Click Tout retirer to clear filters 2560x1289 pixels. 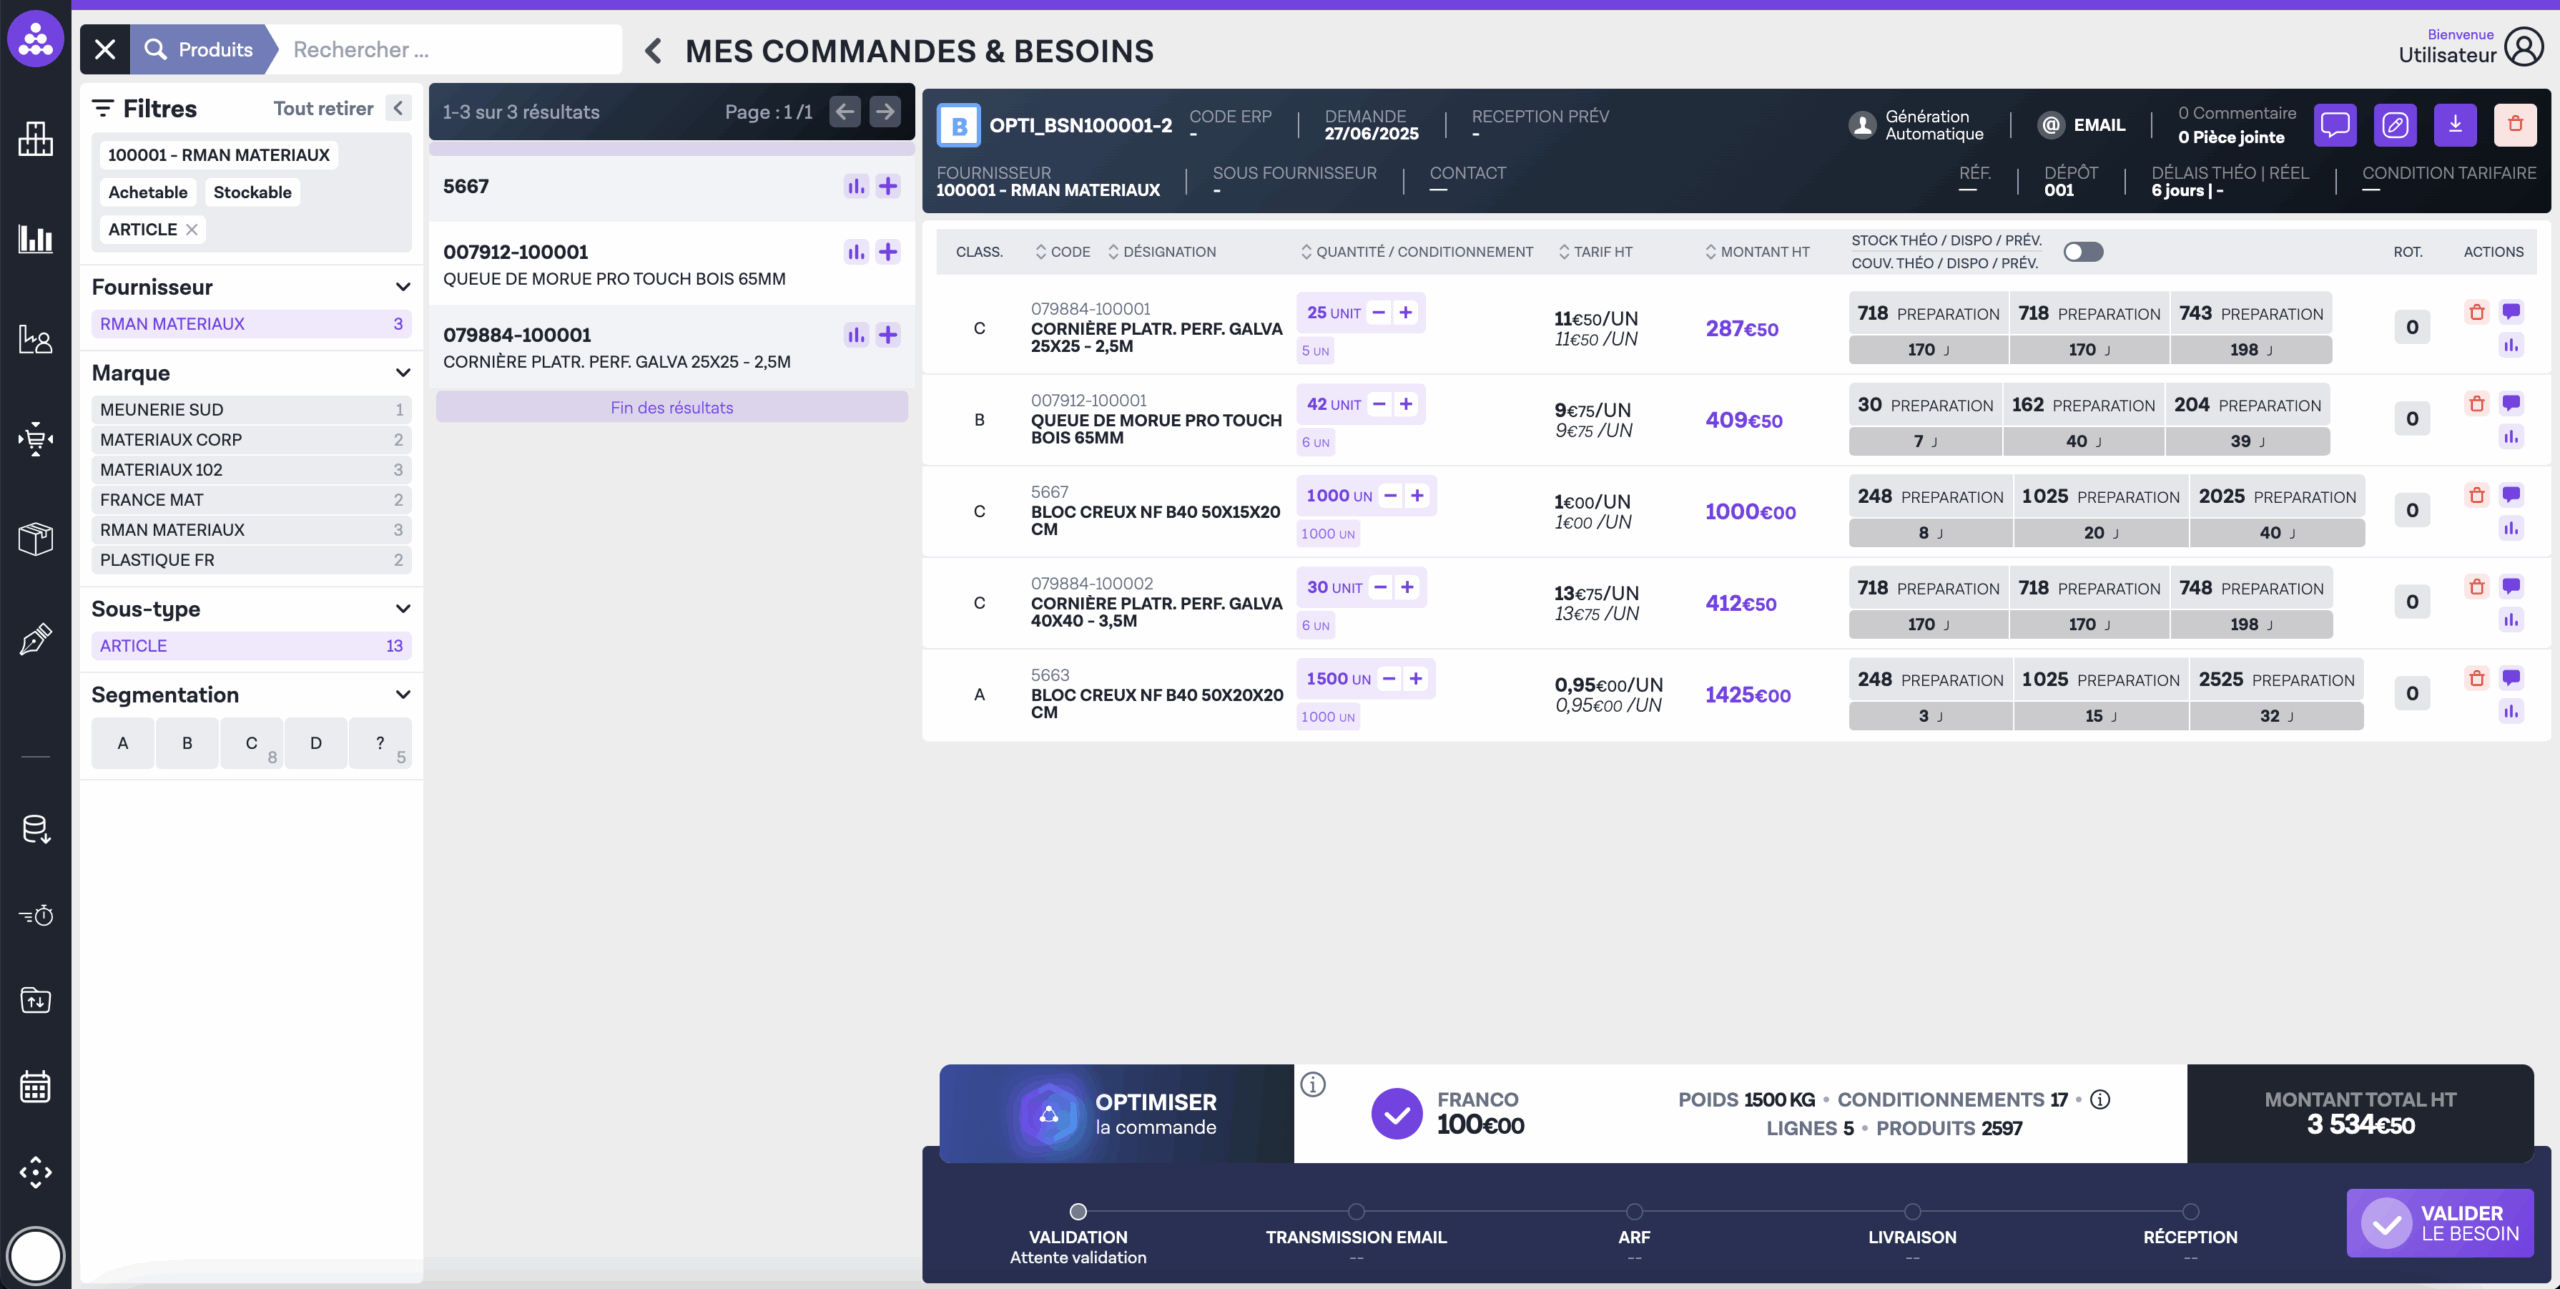click(323, 108)
